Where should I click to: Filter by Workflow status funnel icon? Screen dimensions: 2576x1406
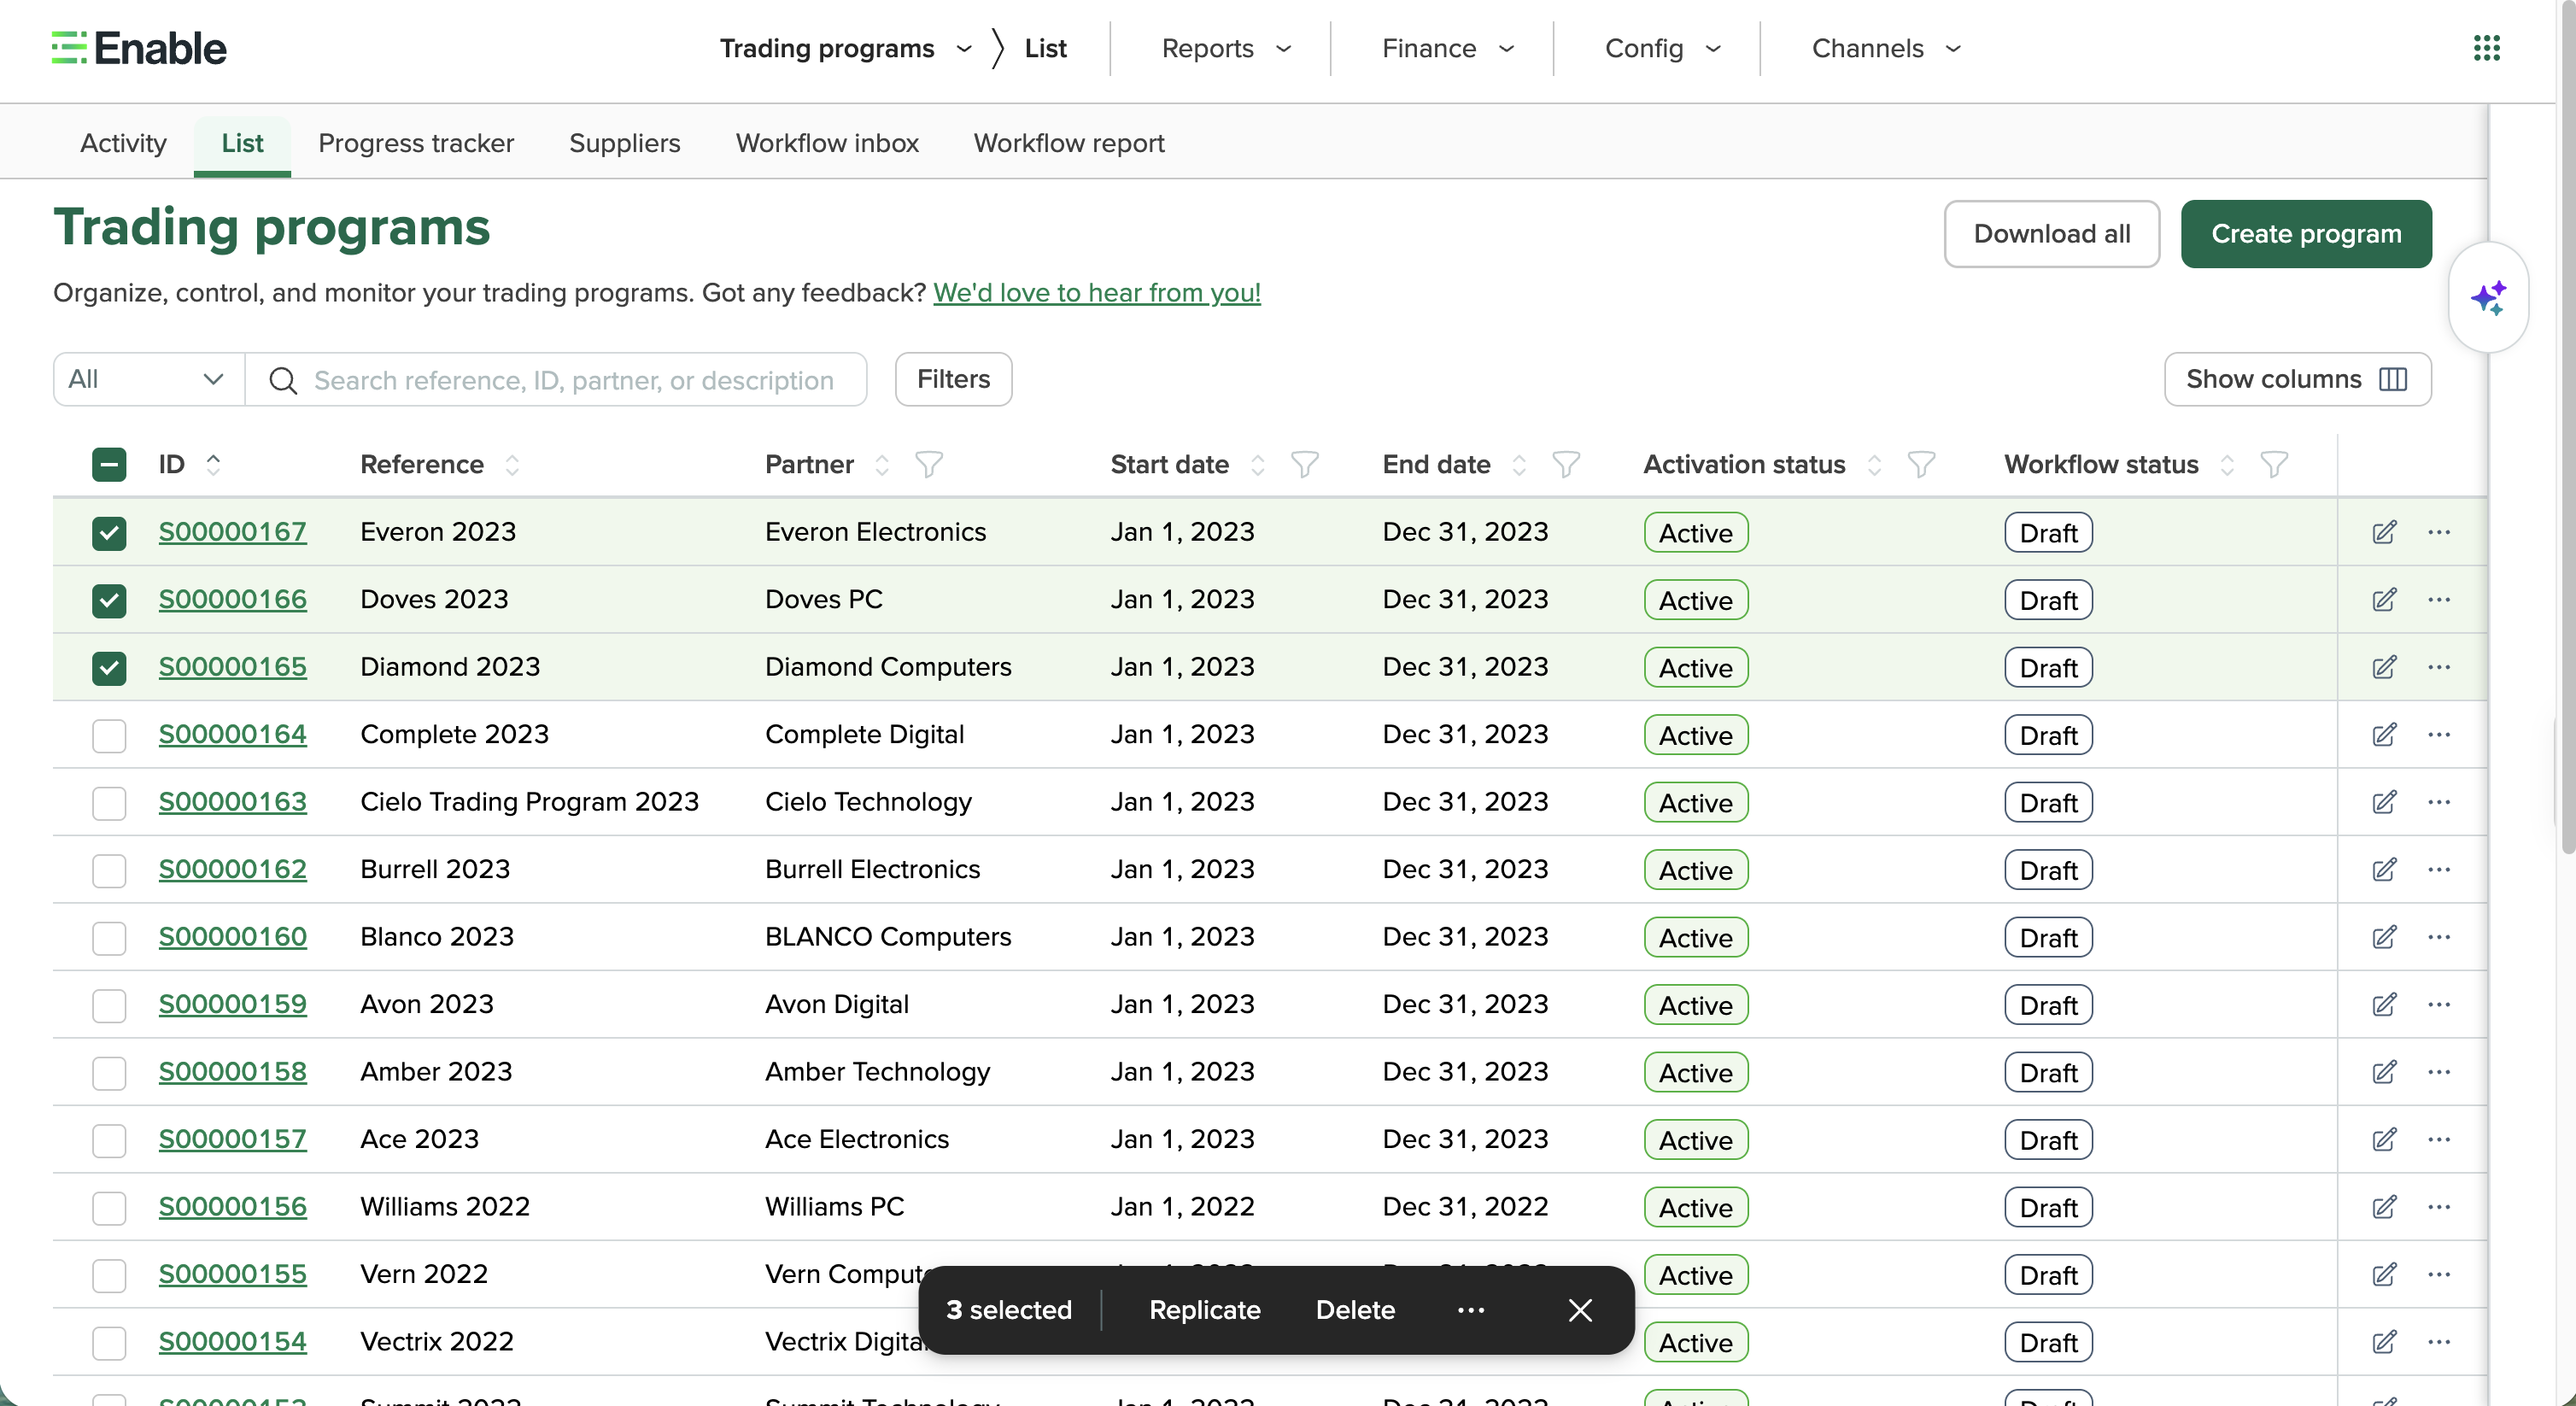point(2274,465)
